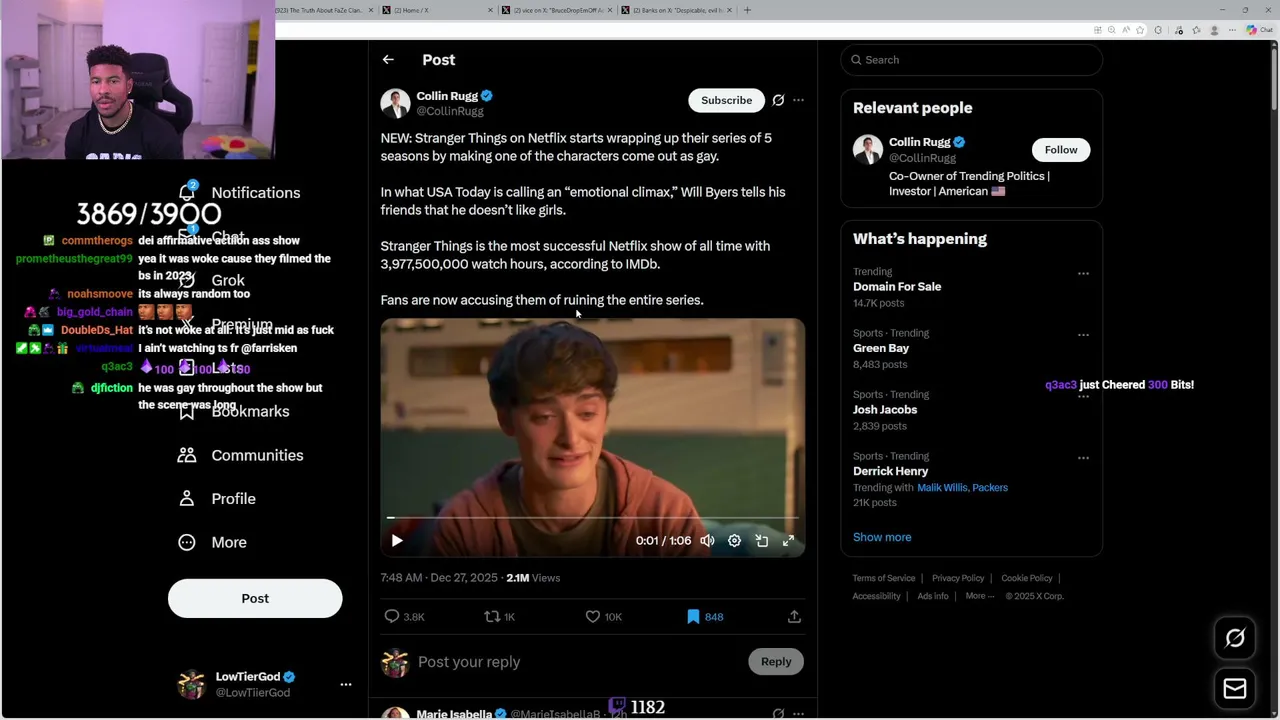Seek the video progress bar
Screen dimensions: 1280x720
click(593, 518)
